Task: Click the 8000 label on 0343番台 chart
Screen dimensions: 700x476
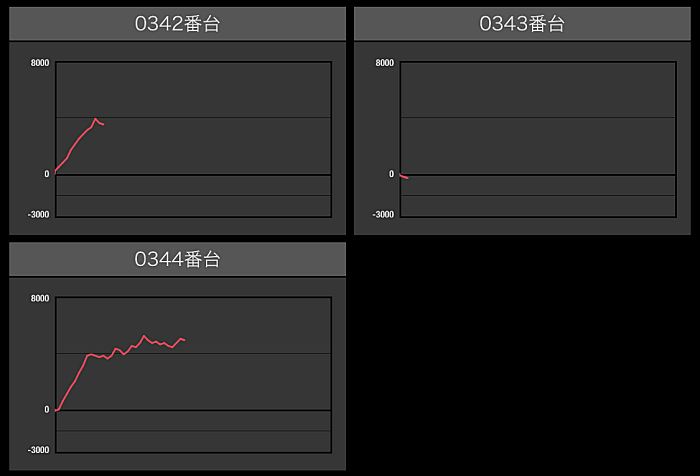Action: click(384, 63)
